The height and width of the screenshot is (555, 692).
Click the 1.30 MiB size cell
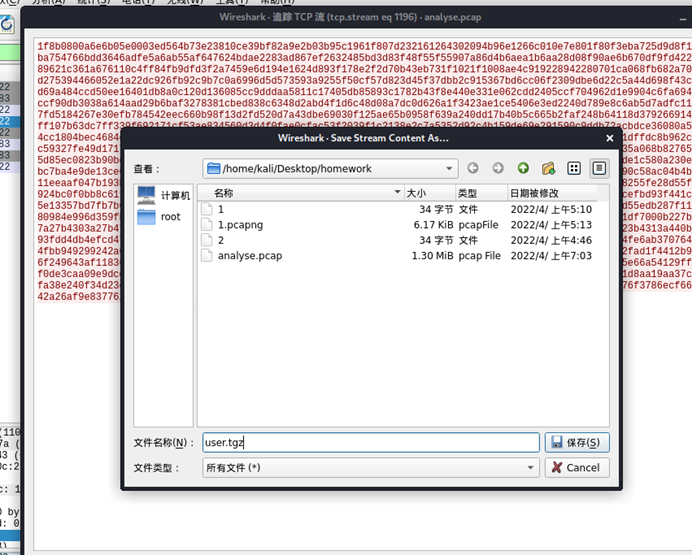432,256
